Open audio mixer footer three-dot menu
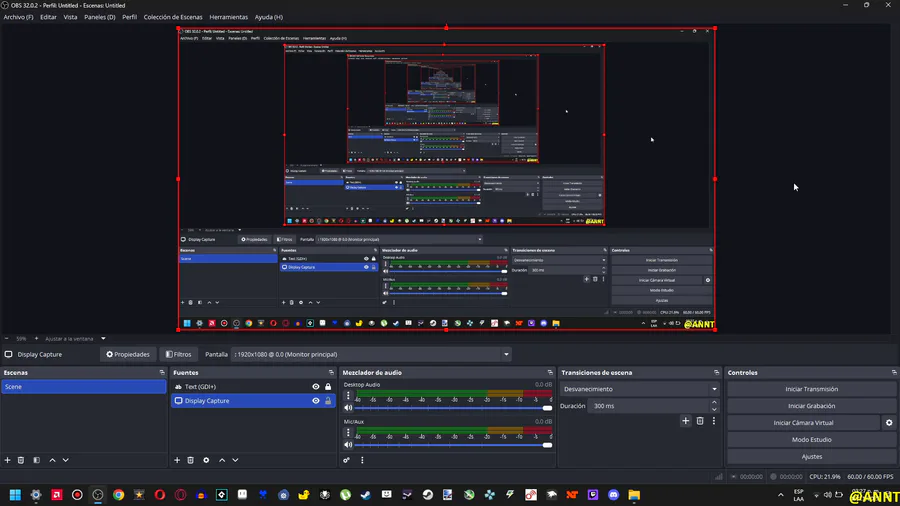The image size is (900, 506). coord(362,460)
